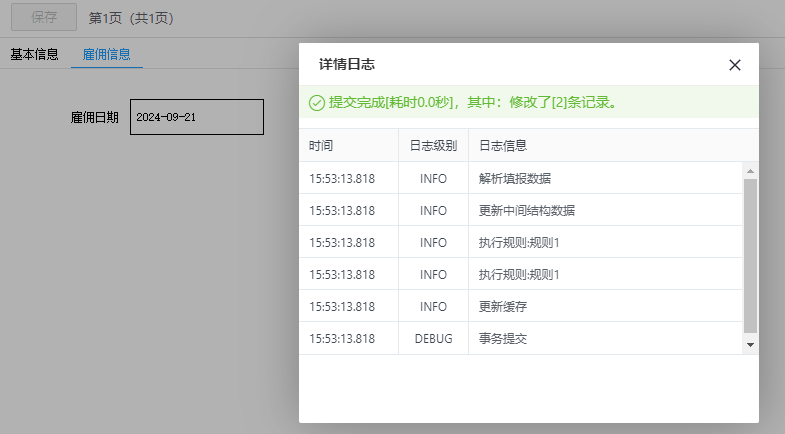Viewport: 785px width, 434px height.
Task: Close the 详情日志 dialog
Action: tap(735, 65)
